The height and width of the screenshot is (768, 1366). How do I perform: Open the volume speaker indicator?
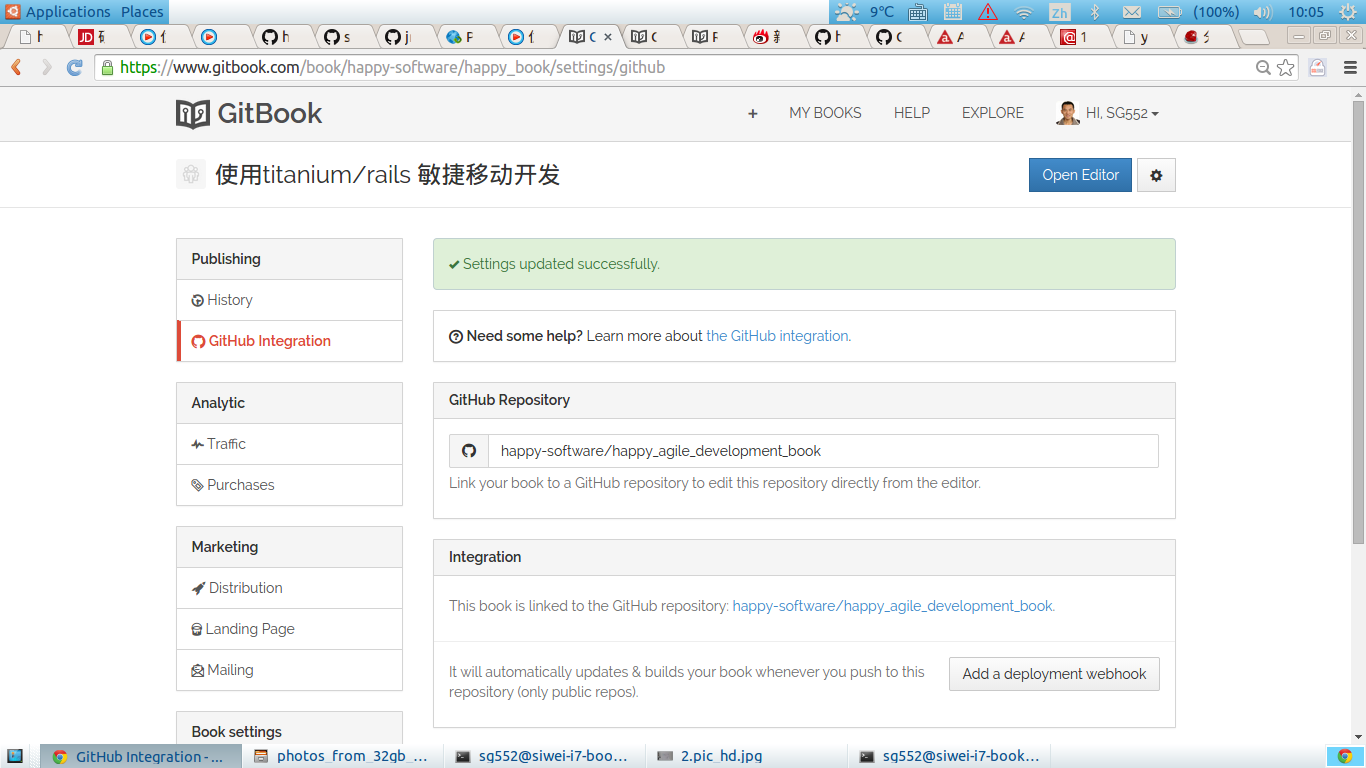(1262, 12)
